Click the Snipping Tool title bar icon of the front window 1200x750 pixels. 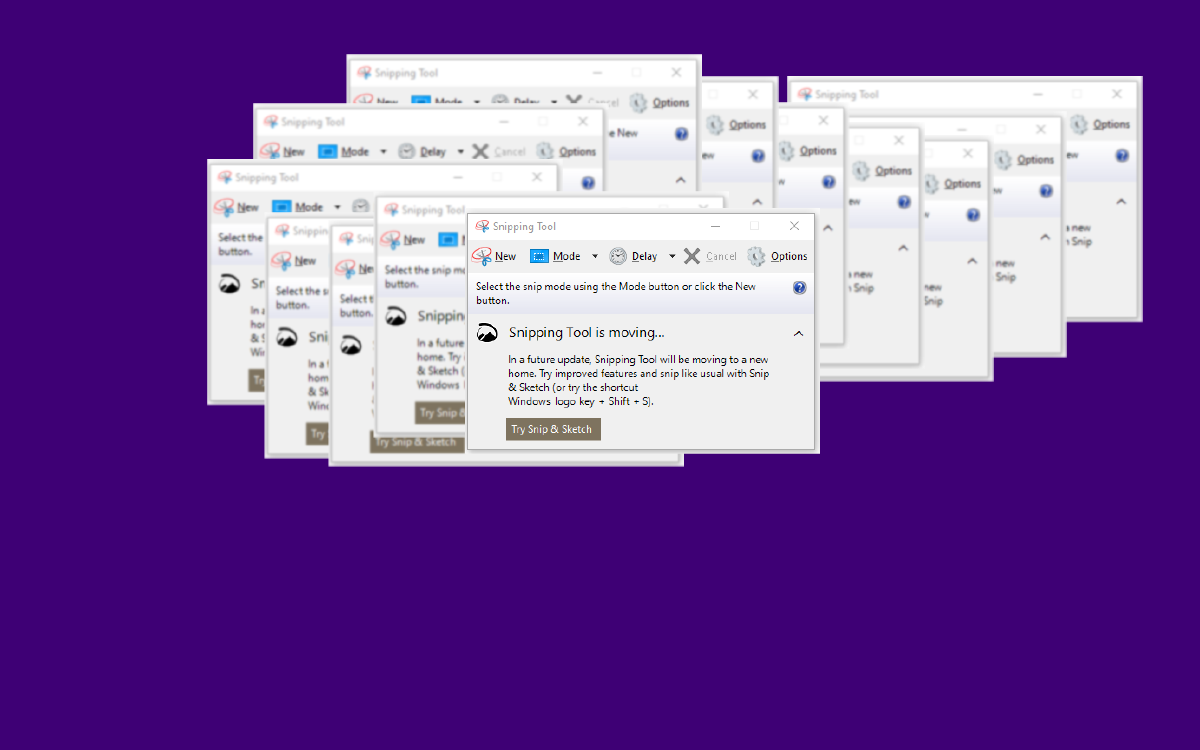pos(482,226)
